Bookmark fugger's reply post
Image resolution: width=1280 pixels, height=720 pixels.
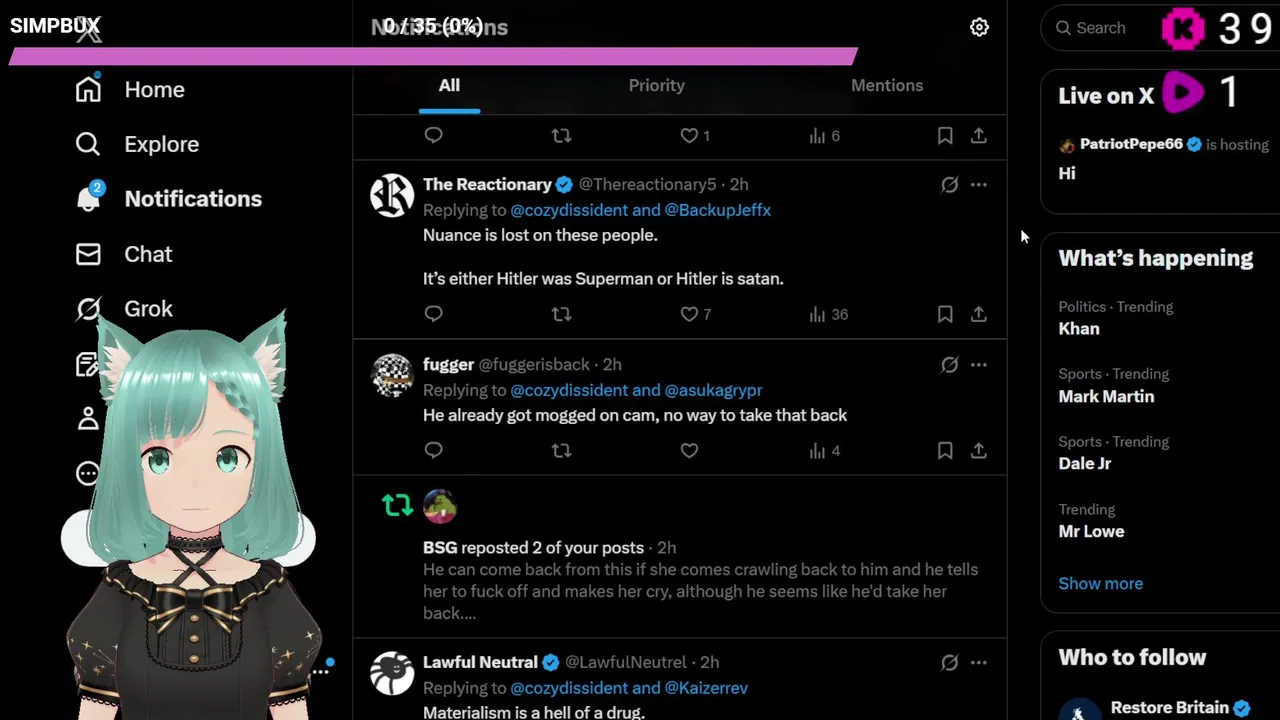click(945, 451)
